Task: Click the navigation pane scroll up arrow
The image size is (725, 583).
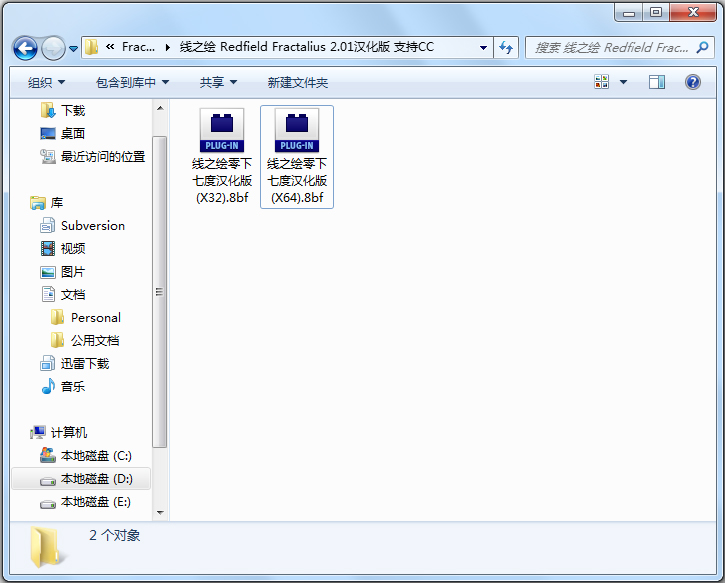Action: click(160, 109)
